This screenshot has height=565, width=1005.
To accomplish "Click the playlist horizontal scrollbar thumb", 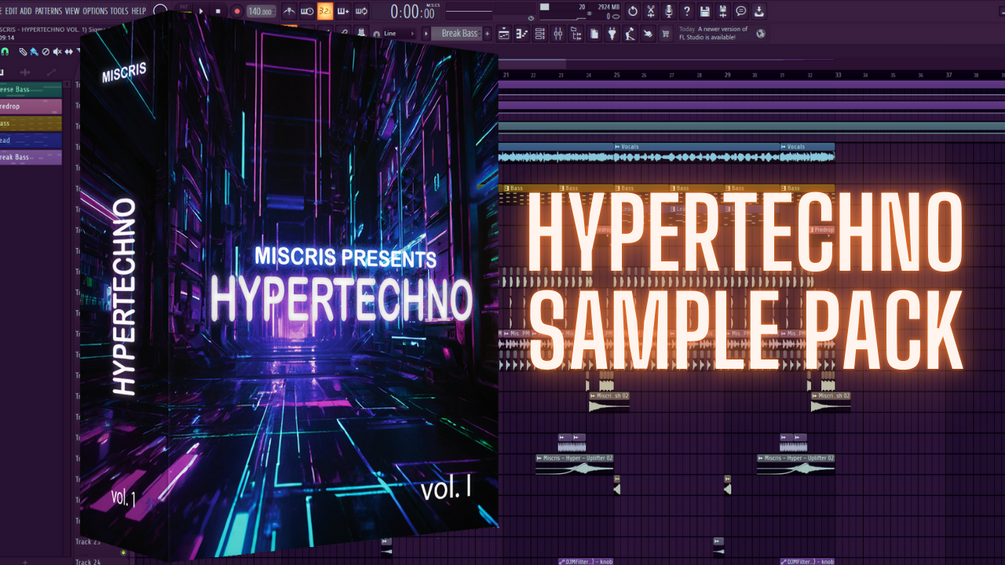I will coord(533,62).
